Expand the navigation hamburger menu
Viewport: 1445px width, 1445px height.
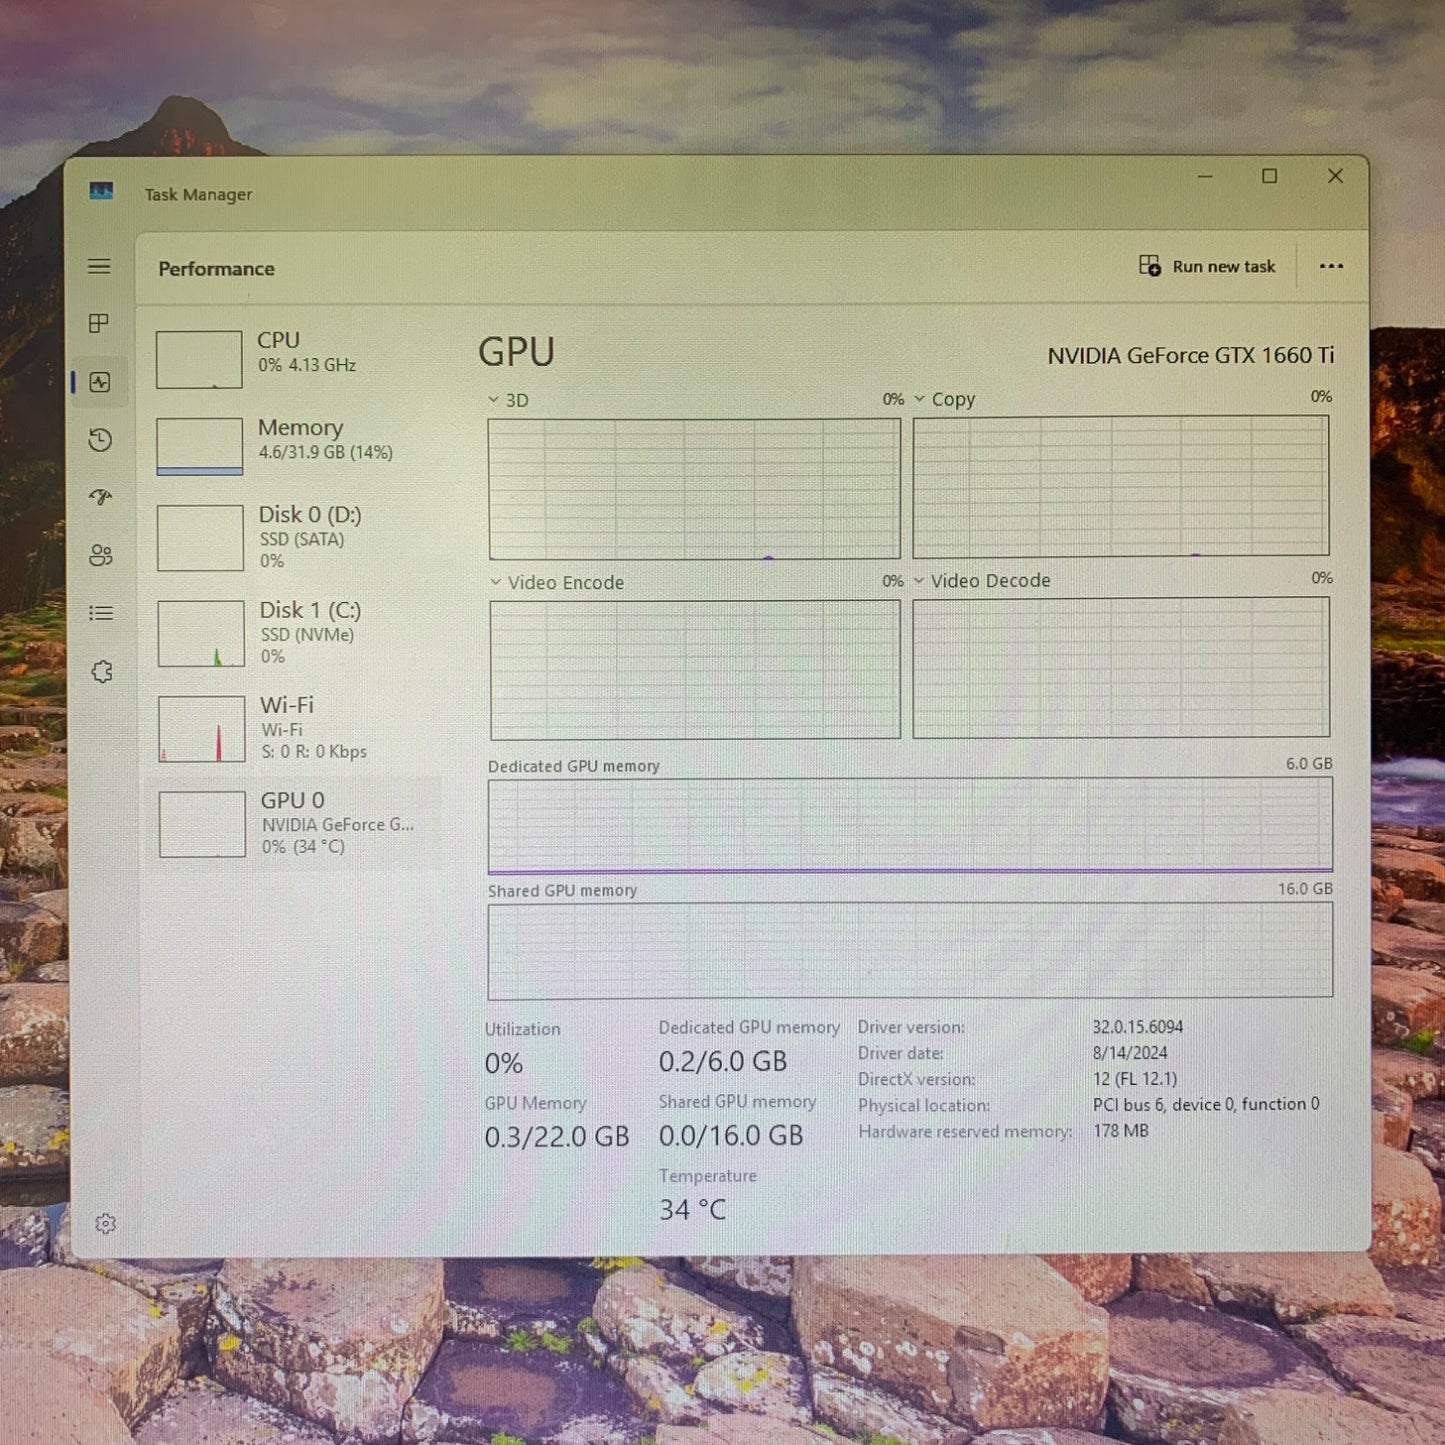[x=100, y=266]
